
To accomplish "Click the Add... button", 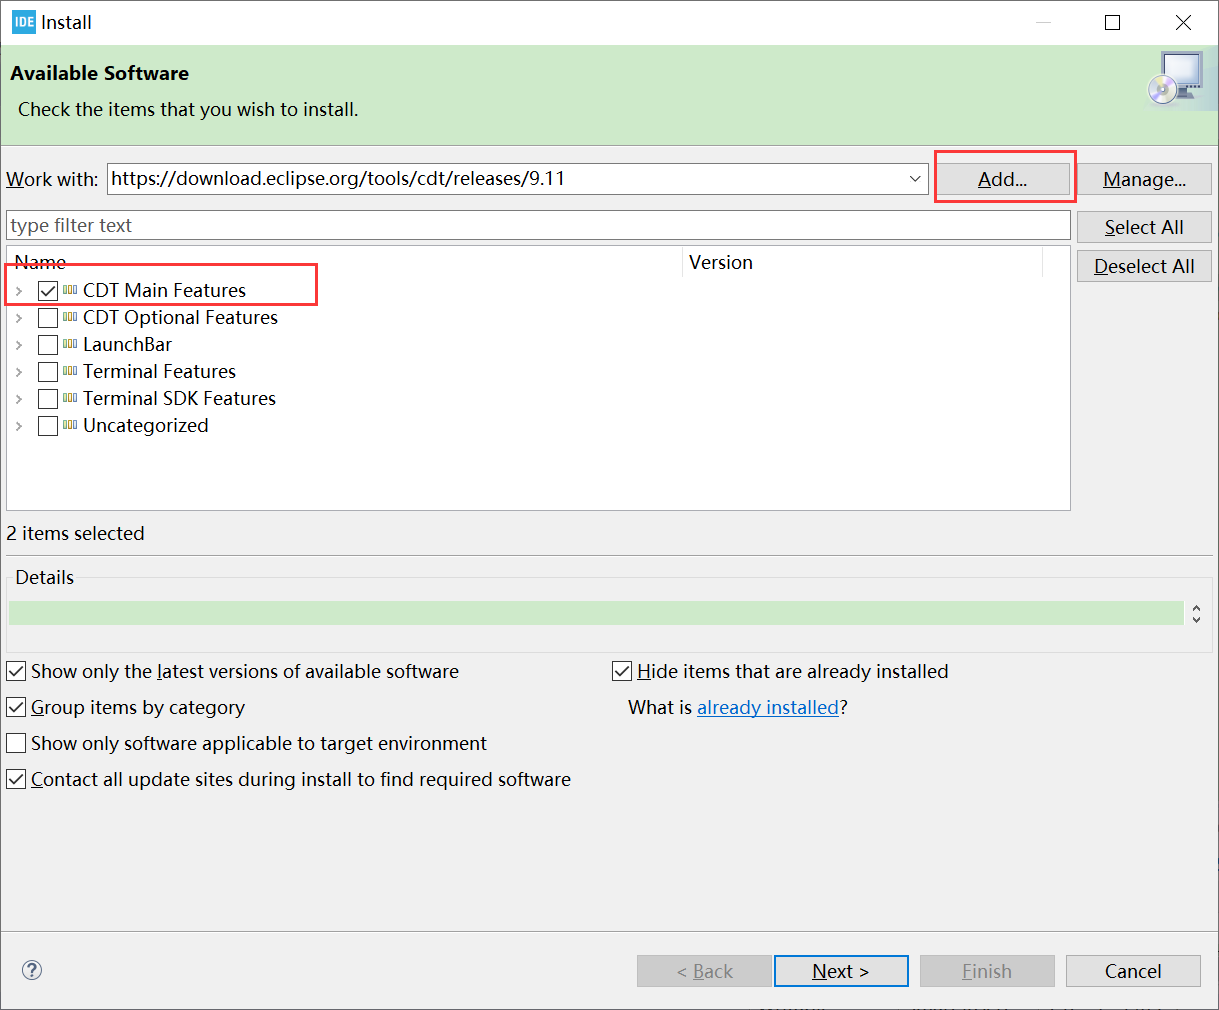I will (x=1003, y=179).
